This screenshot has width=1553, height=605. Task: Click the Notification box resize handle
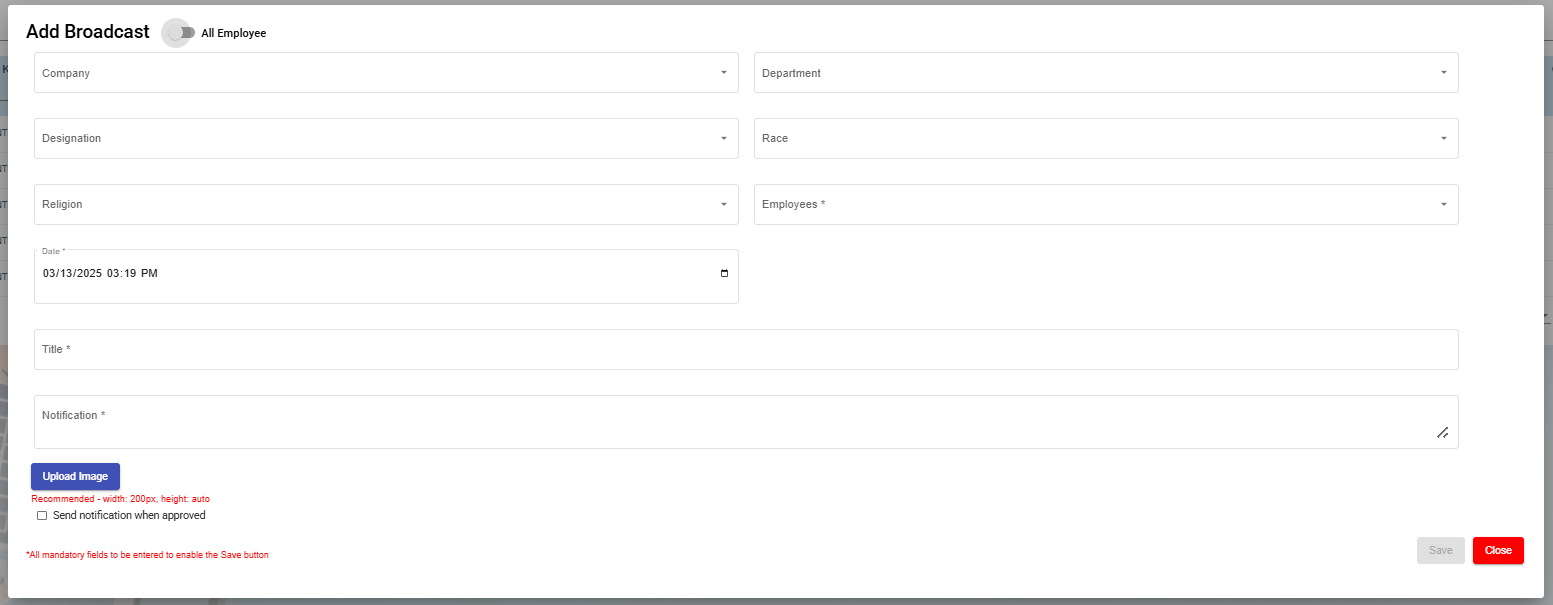point(1442,432)
